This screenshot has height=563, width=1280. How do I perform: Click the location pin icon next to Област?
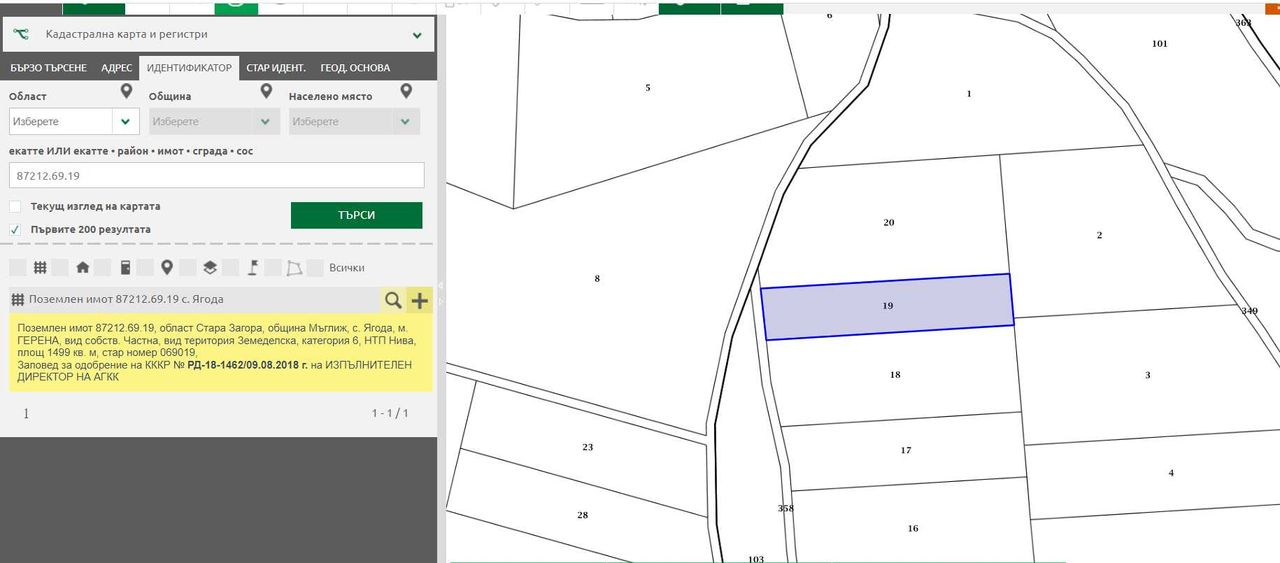[x=126, y=91]
